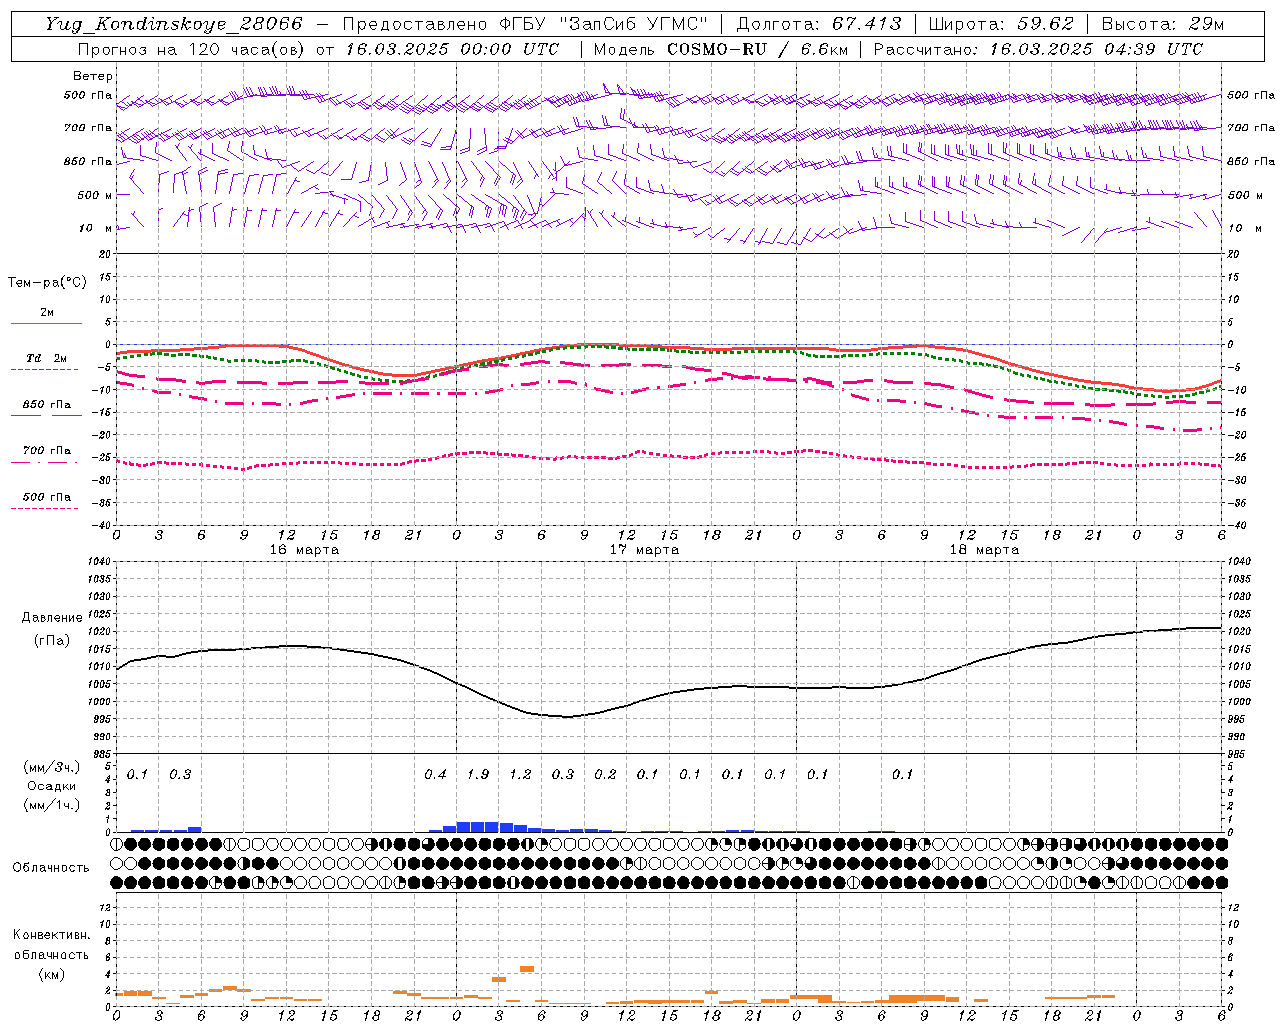1280x1024 pixels.
Task: Click the date label 18 марта
Action: [985, 550]
